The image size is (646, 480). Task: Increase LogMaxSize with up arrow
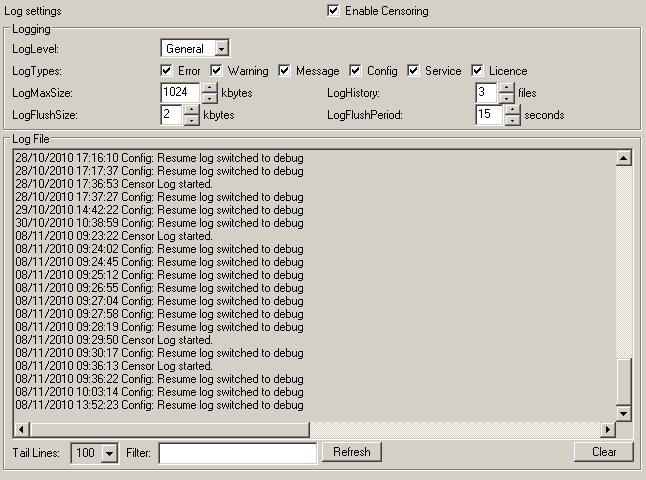(209, 88)
